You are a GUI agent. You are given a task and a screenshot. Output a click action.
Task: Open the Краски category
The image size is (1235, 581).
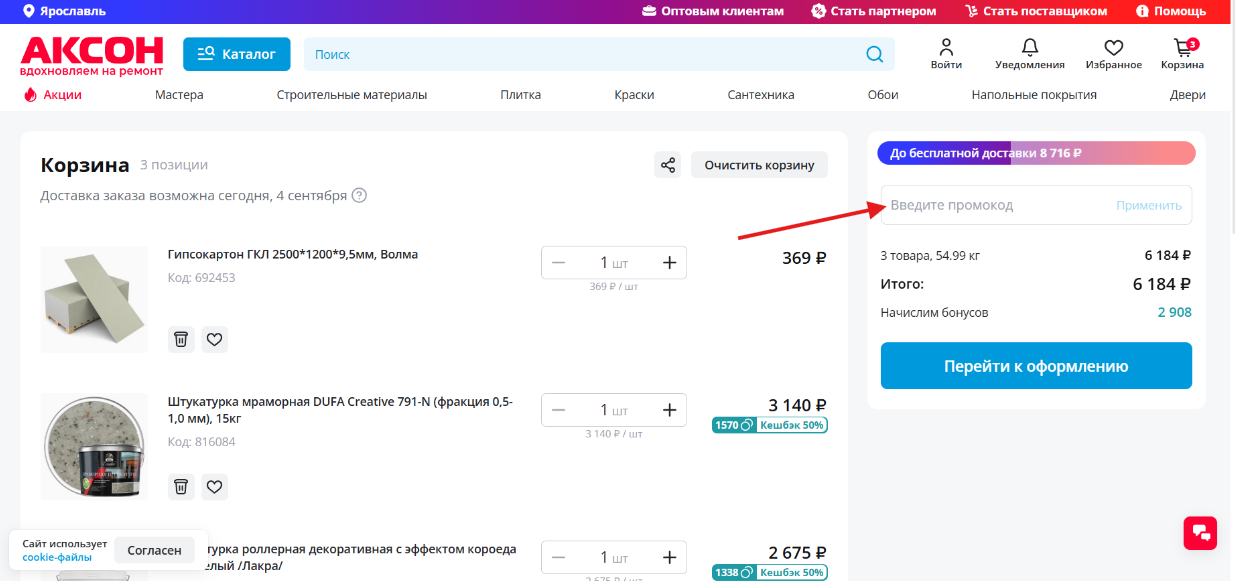pos(635,95)
